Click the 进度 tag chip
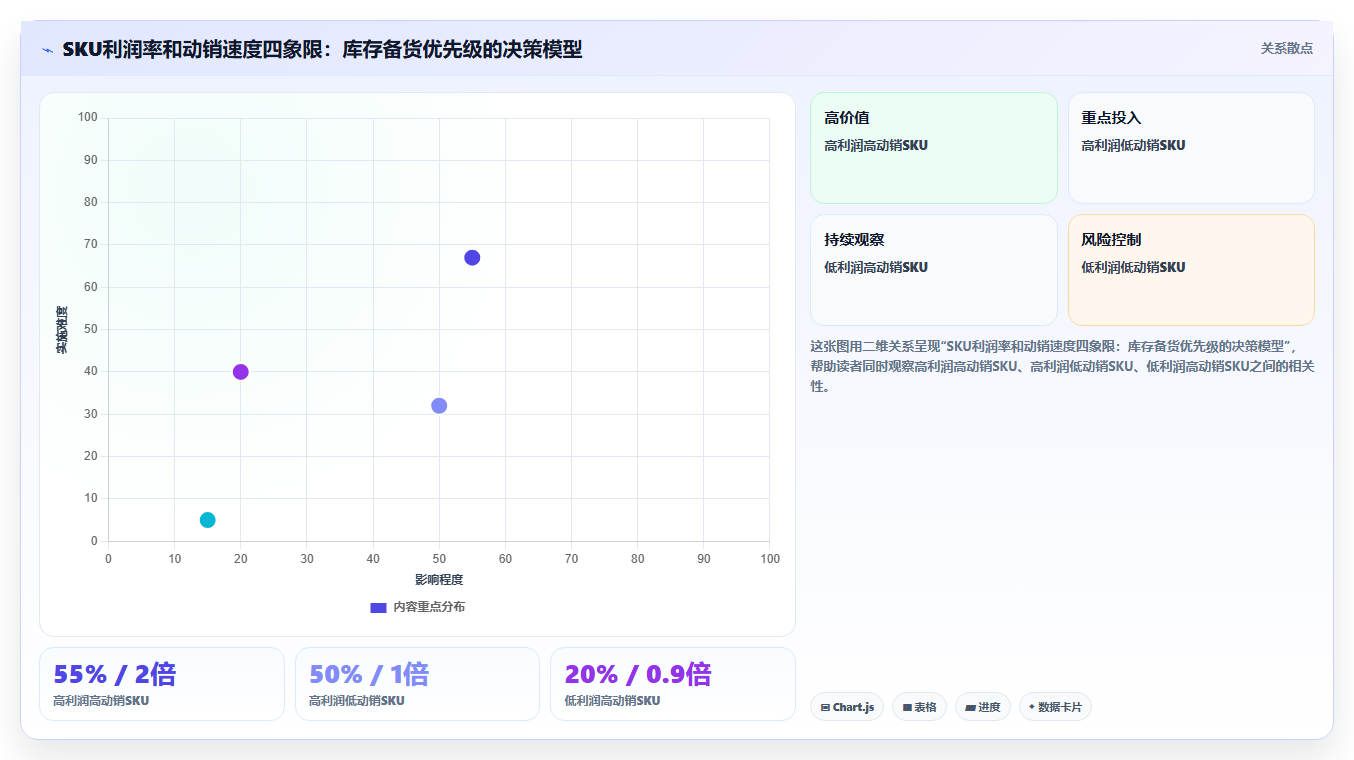Viewport: 1354px width, 760px height. [982, 707]
